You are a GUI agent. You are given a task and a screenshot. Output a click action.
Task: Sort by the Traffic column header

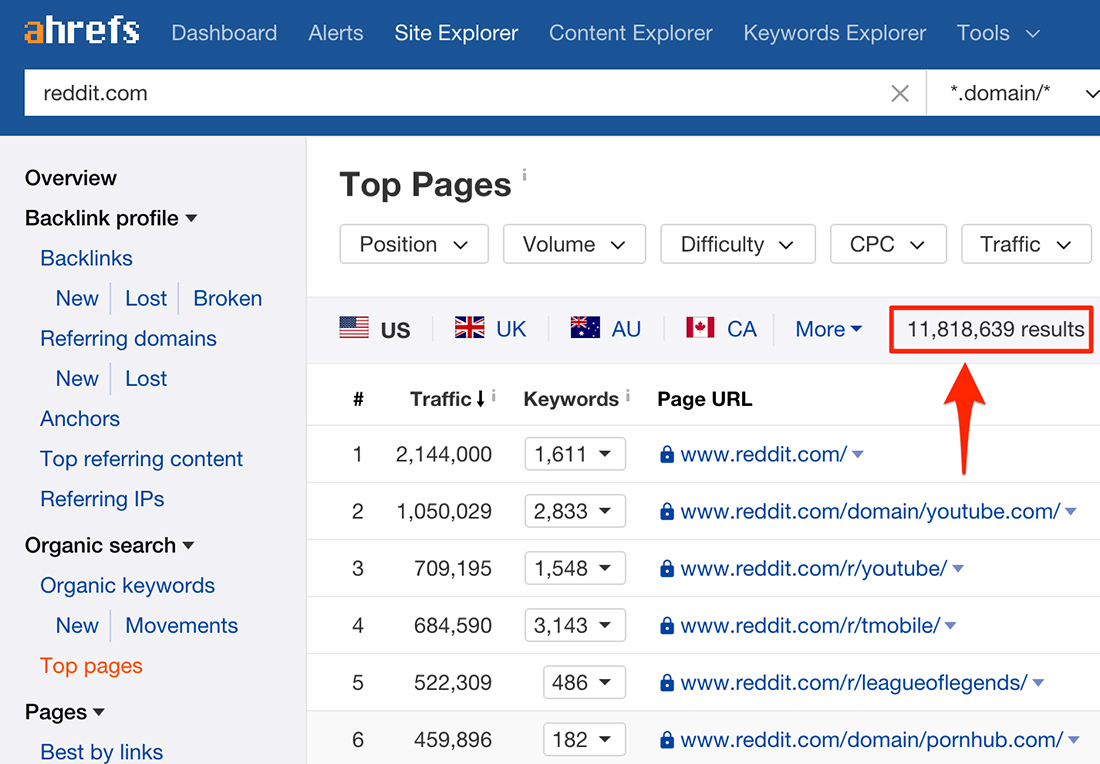pyautogui.click(x=448, y=399)
